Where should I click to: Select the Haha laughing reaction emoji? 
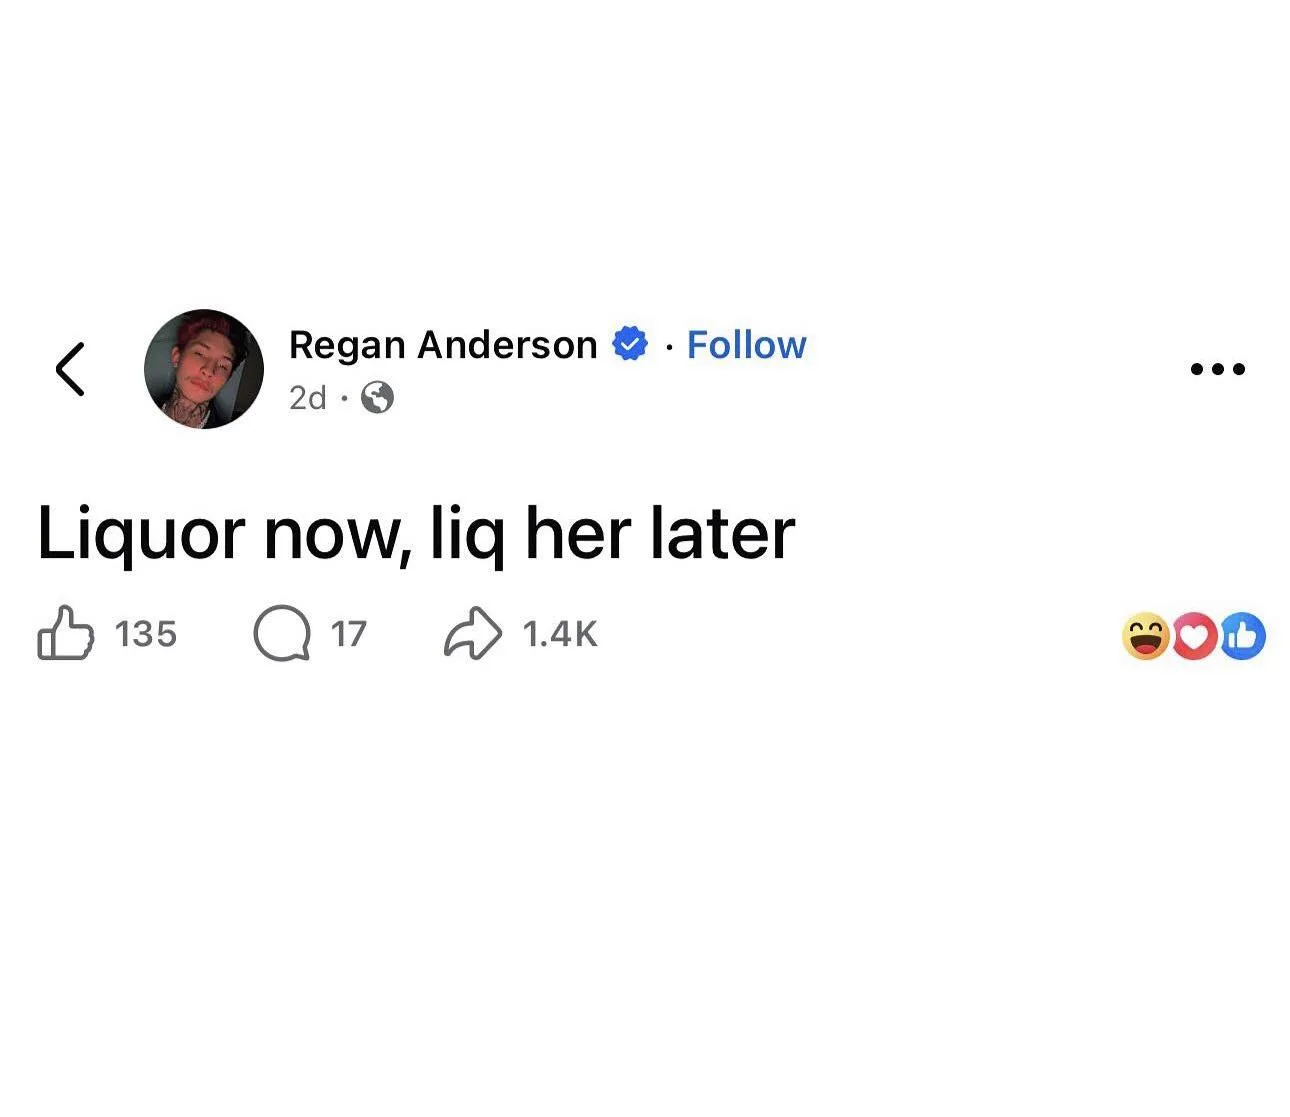tap(1146, 636)
